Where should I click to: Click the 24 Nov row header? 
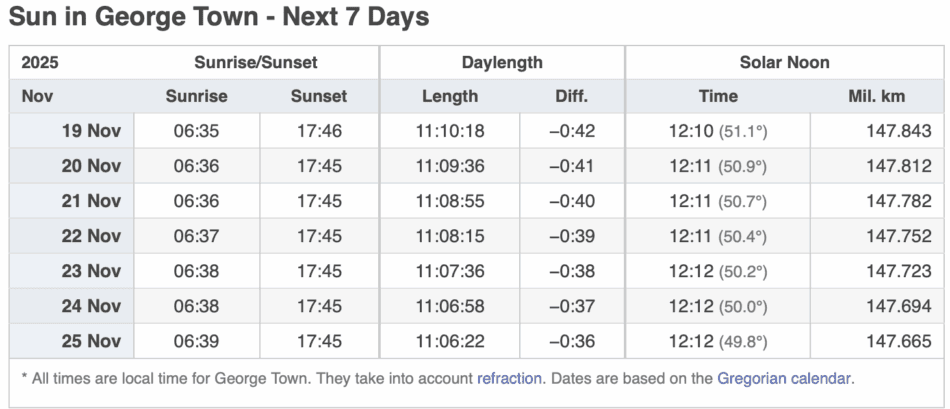(x=91, y=306)
